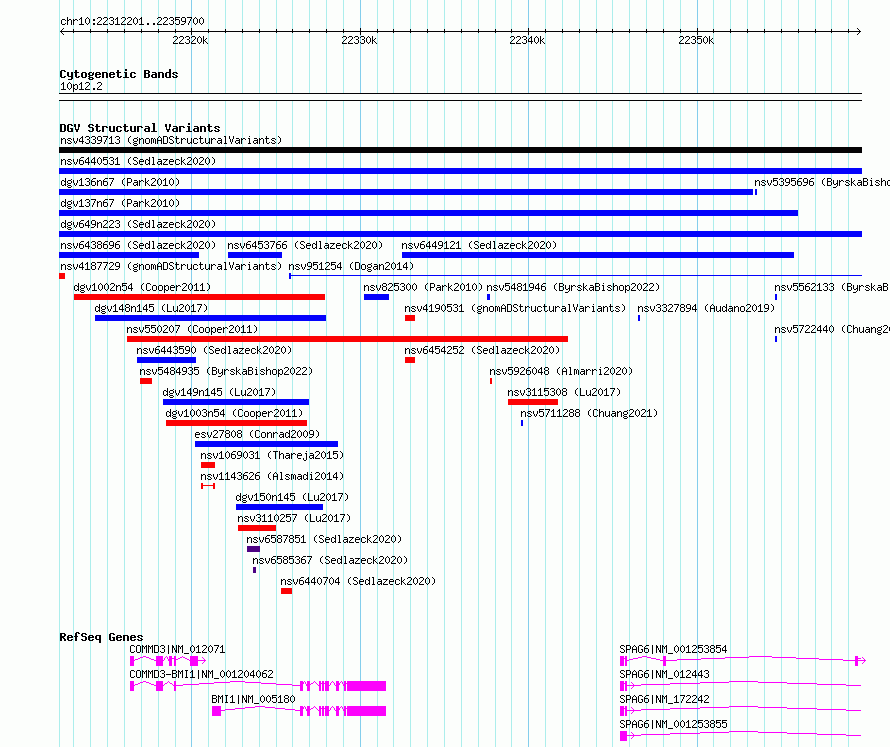
Task: Click the dgv1003n54 Cooper2011 red bar
Action: pos(237,423)
